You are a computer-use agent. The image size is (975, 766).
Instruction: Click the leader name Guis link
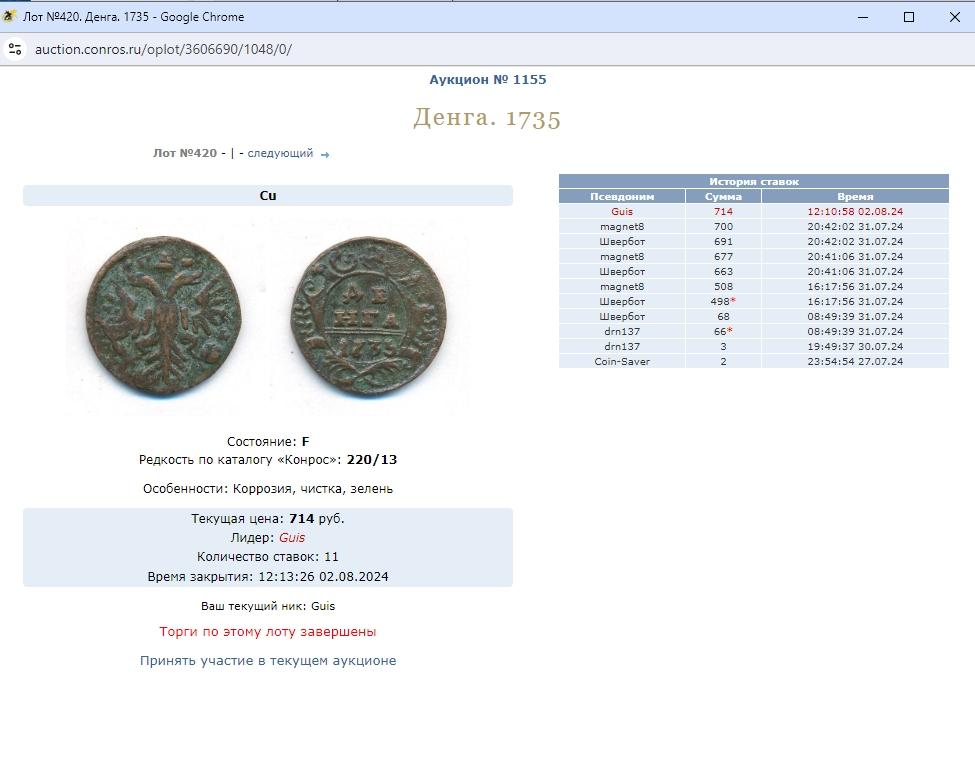[x=292, y=538]
